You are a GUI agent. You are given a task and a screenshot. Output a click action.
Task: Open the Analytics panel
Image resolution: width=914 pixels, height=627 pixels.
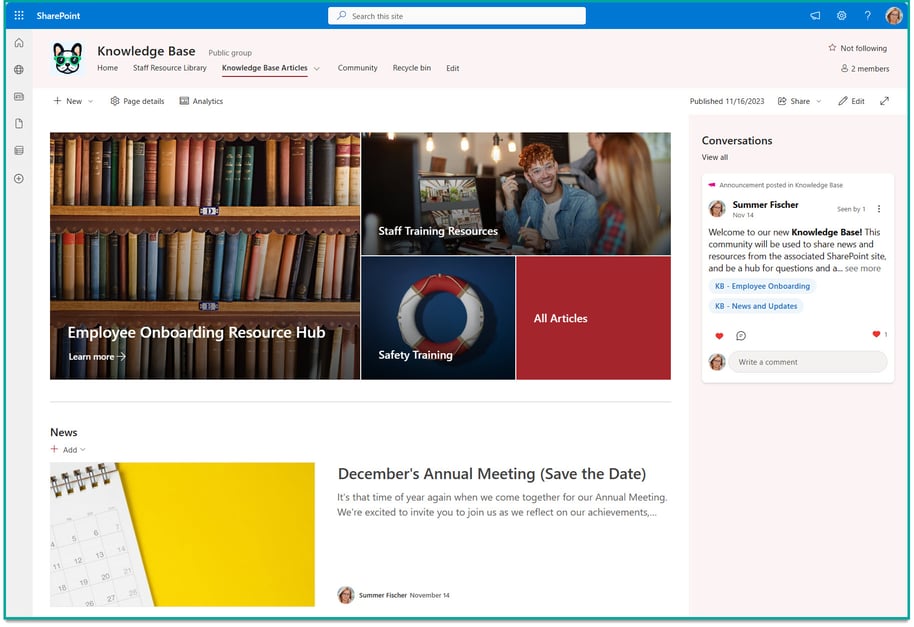pyautogui.click(x=201, y=101)
